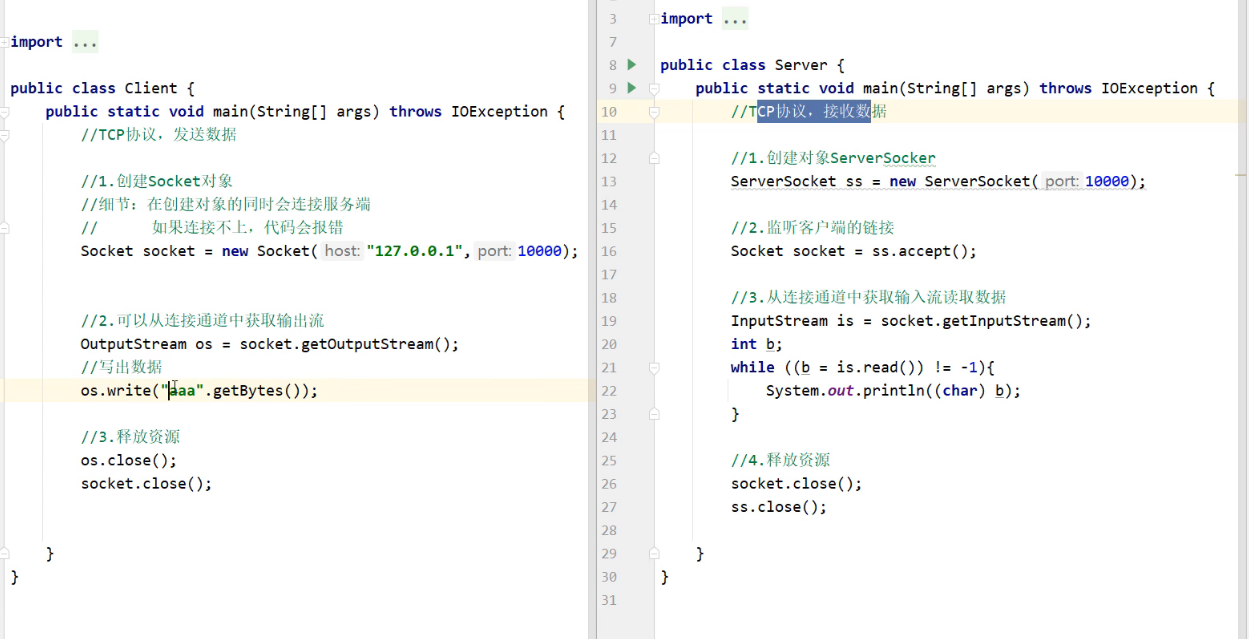Click comment '//TCP协议，发送数据' in Client
The image size is (1249, 639).
[x=159, y=135]
